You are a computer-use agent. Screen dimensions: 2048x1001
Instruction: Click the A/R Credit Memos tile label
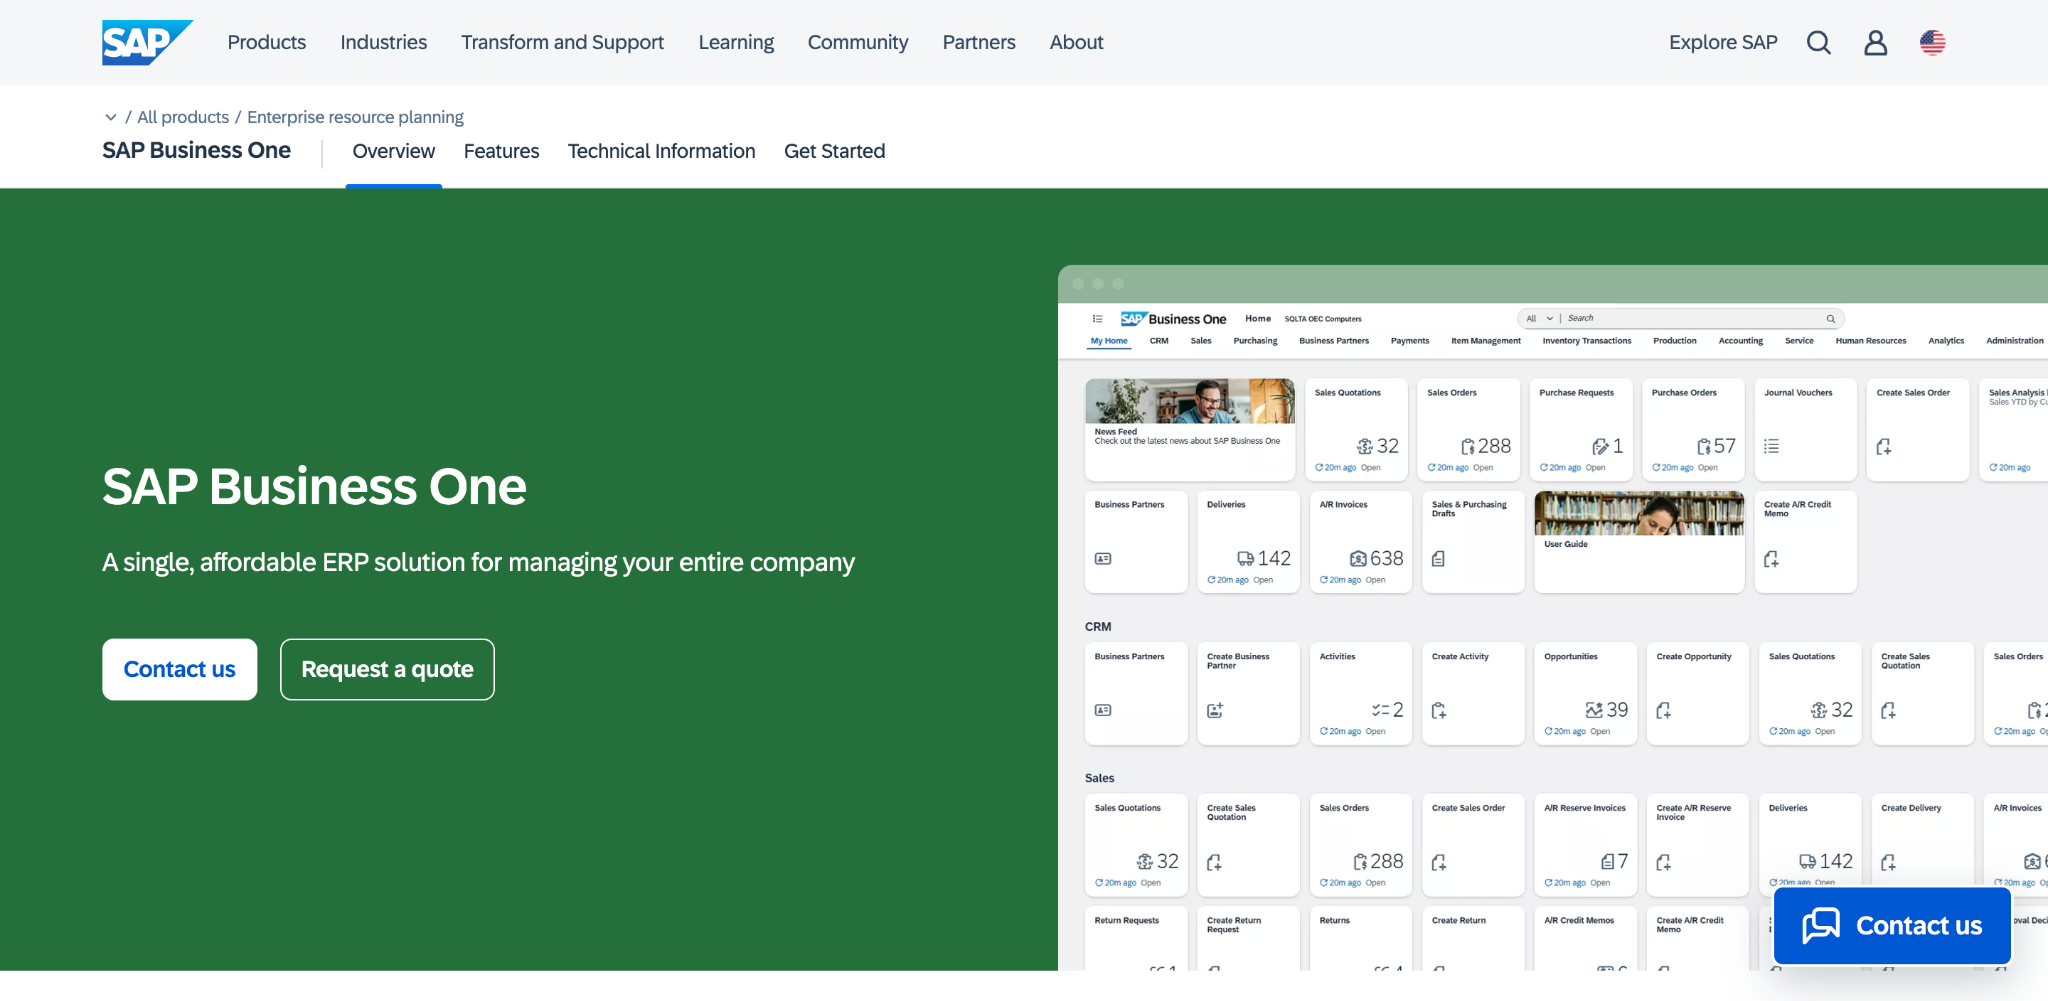(1579, 921)
